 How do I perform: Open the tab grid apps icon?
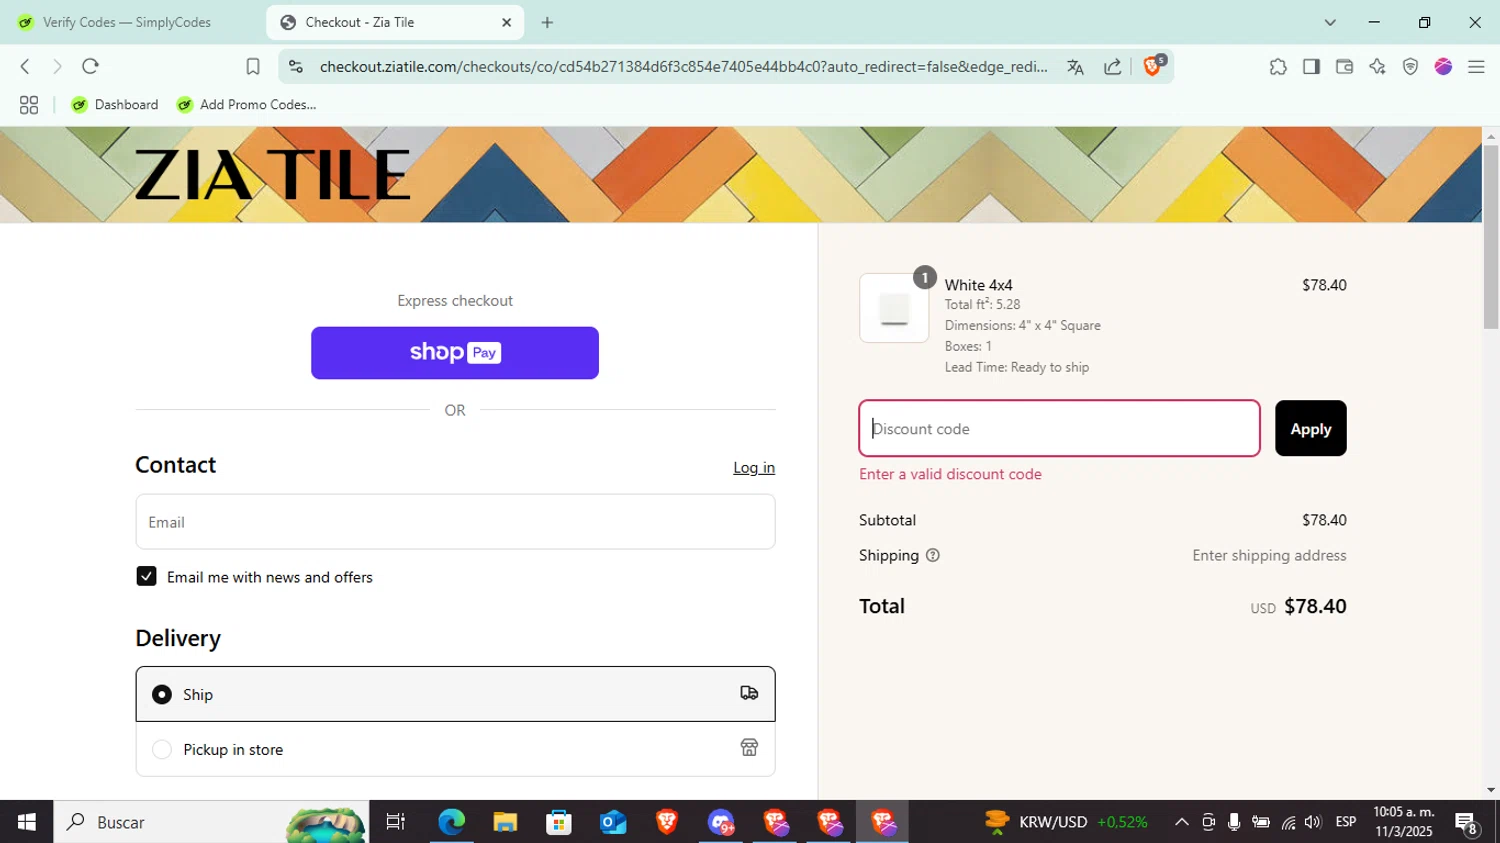tap(29, 105)
